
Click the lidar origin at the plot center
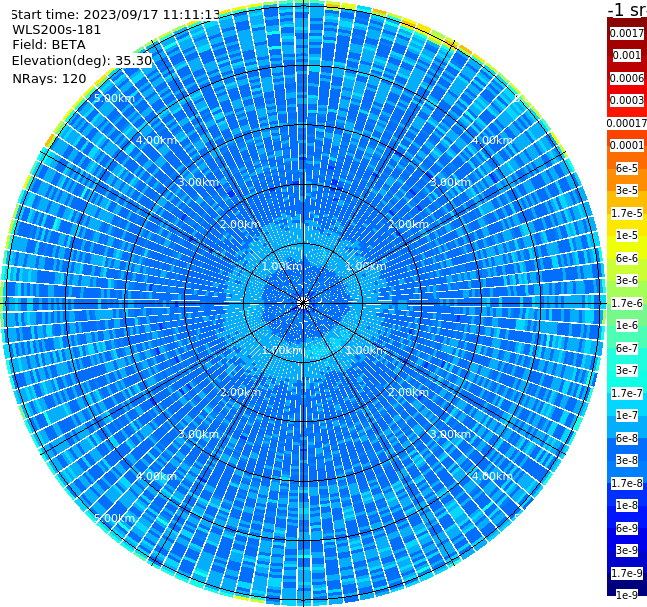tap(303, 303)
